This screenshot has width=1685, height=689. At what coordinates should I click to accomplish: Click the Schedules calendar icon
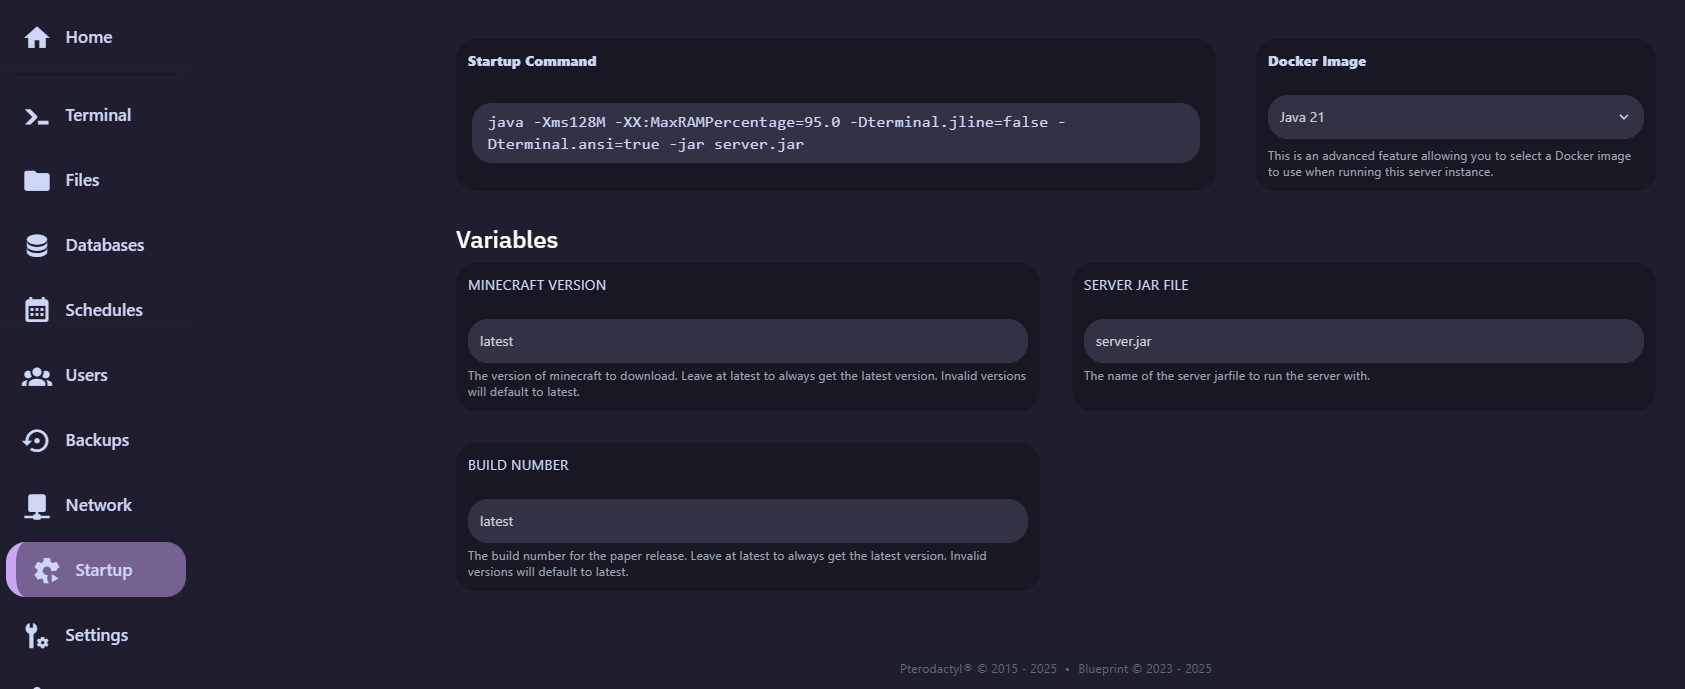[37, 311]
